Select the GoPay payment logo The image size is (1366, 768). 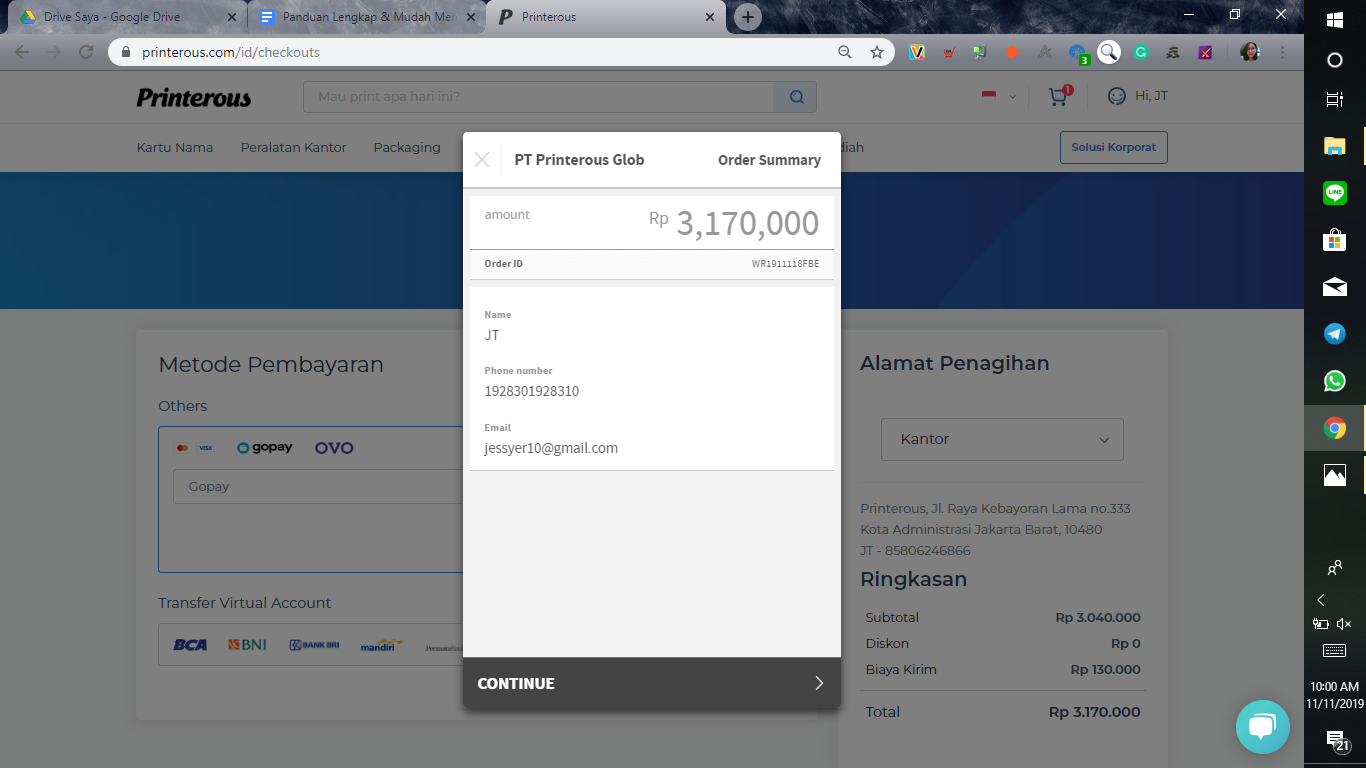pos(265,448)
